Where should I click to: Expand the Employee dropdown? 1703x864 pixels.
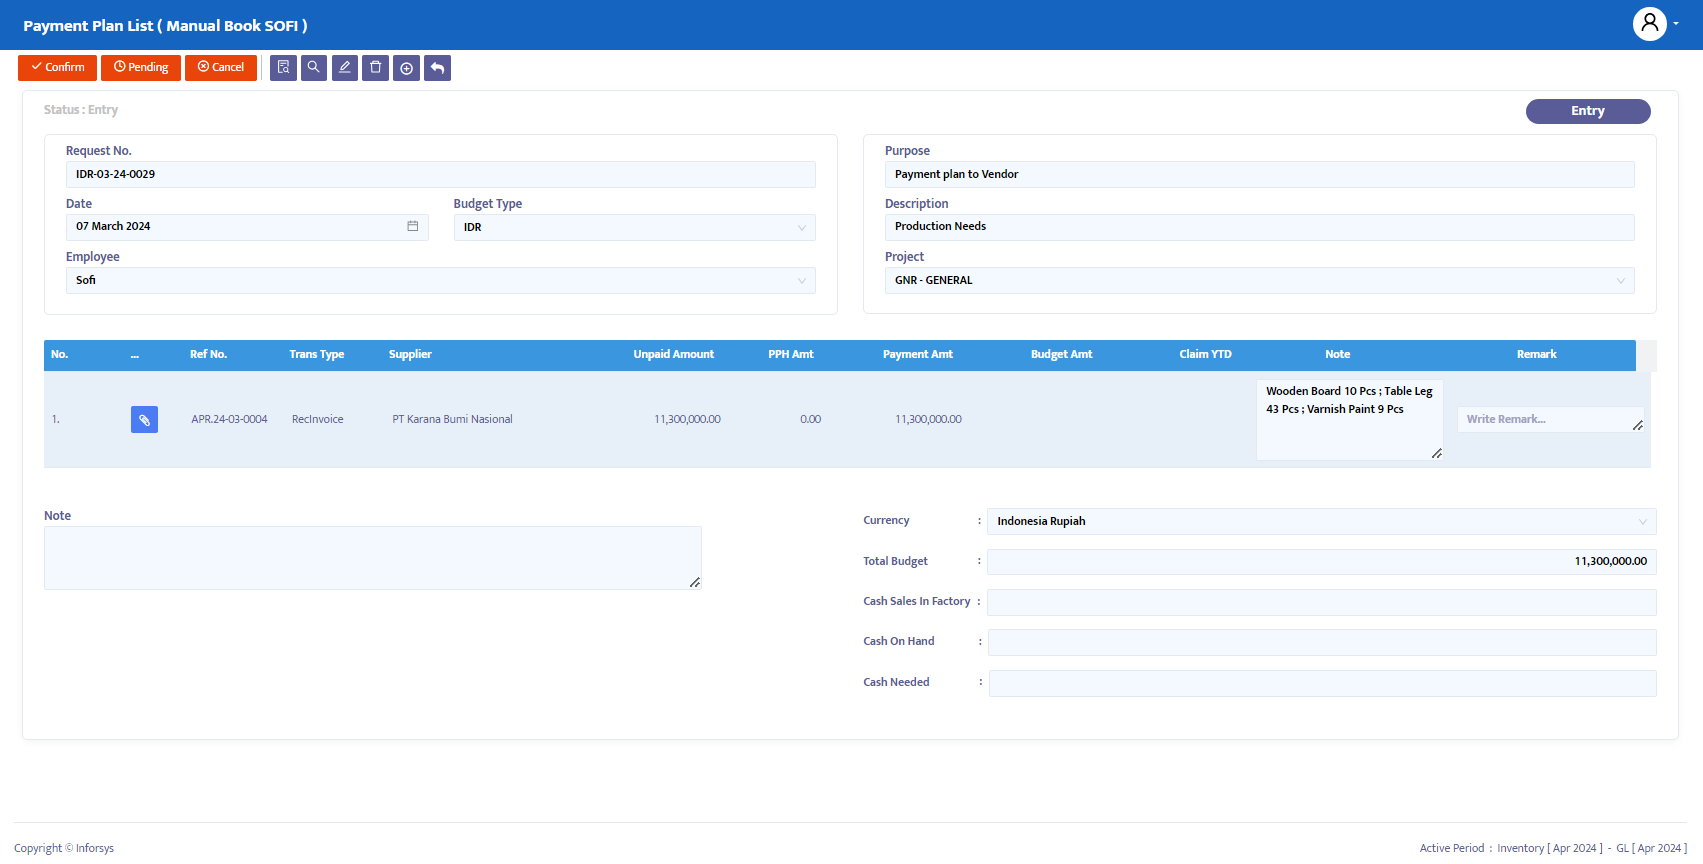coord(441,280)
